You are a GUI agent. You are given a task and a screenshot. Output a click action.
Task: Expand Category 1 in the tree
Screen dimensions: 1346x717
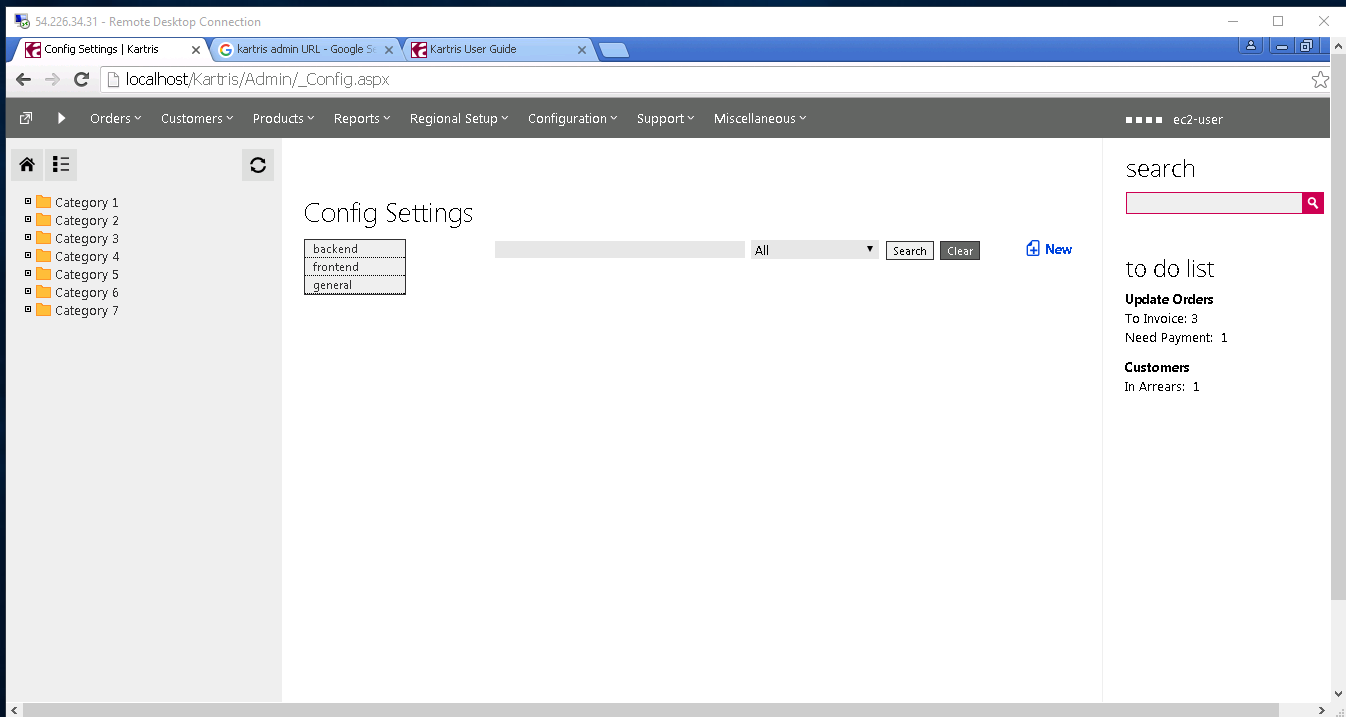[x=26, y=201]
